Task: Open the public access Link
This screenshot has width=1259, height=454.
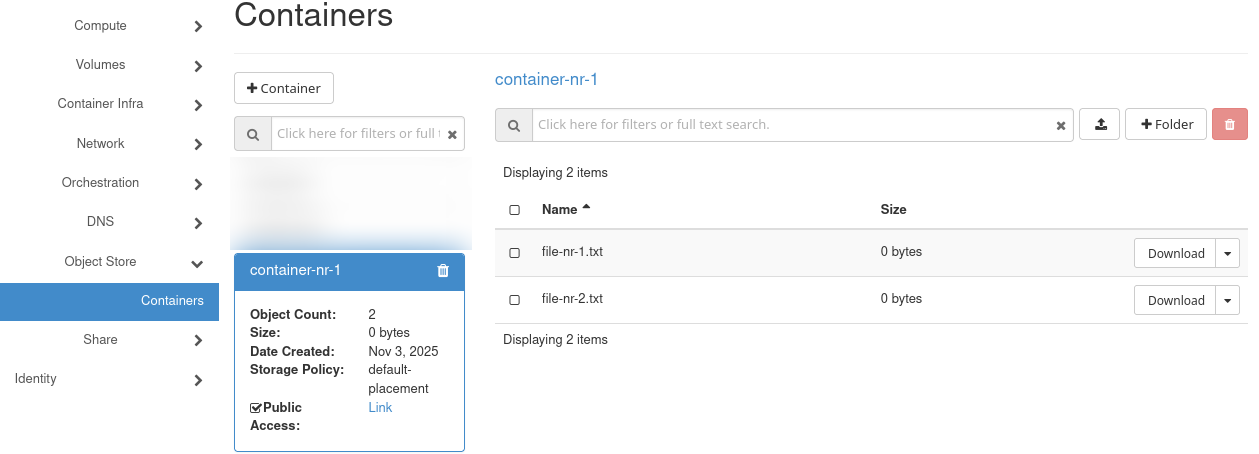Action: click(x=380, y=408)
